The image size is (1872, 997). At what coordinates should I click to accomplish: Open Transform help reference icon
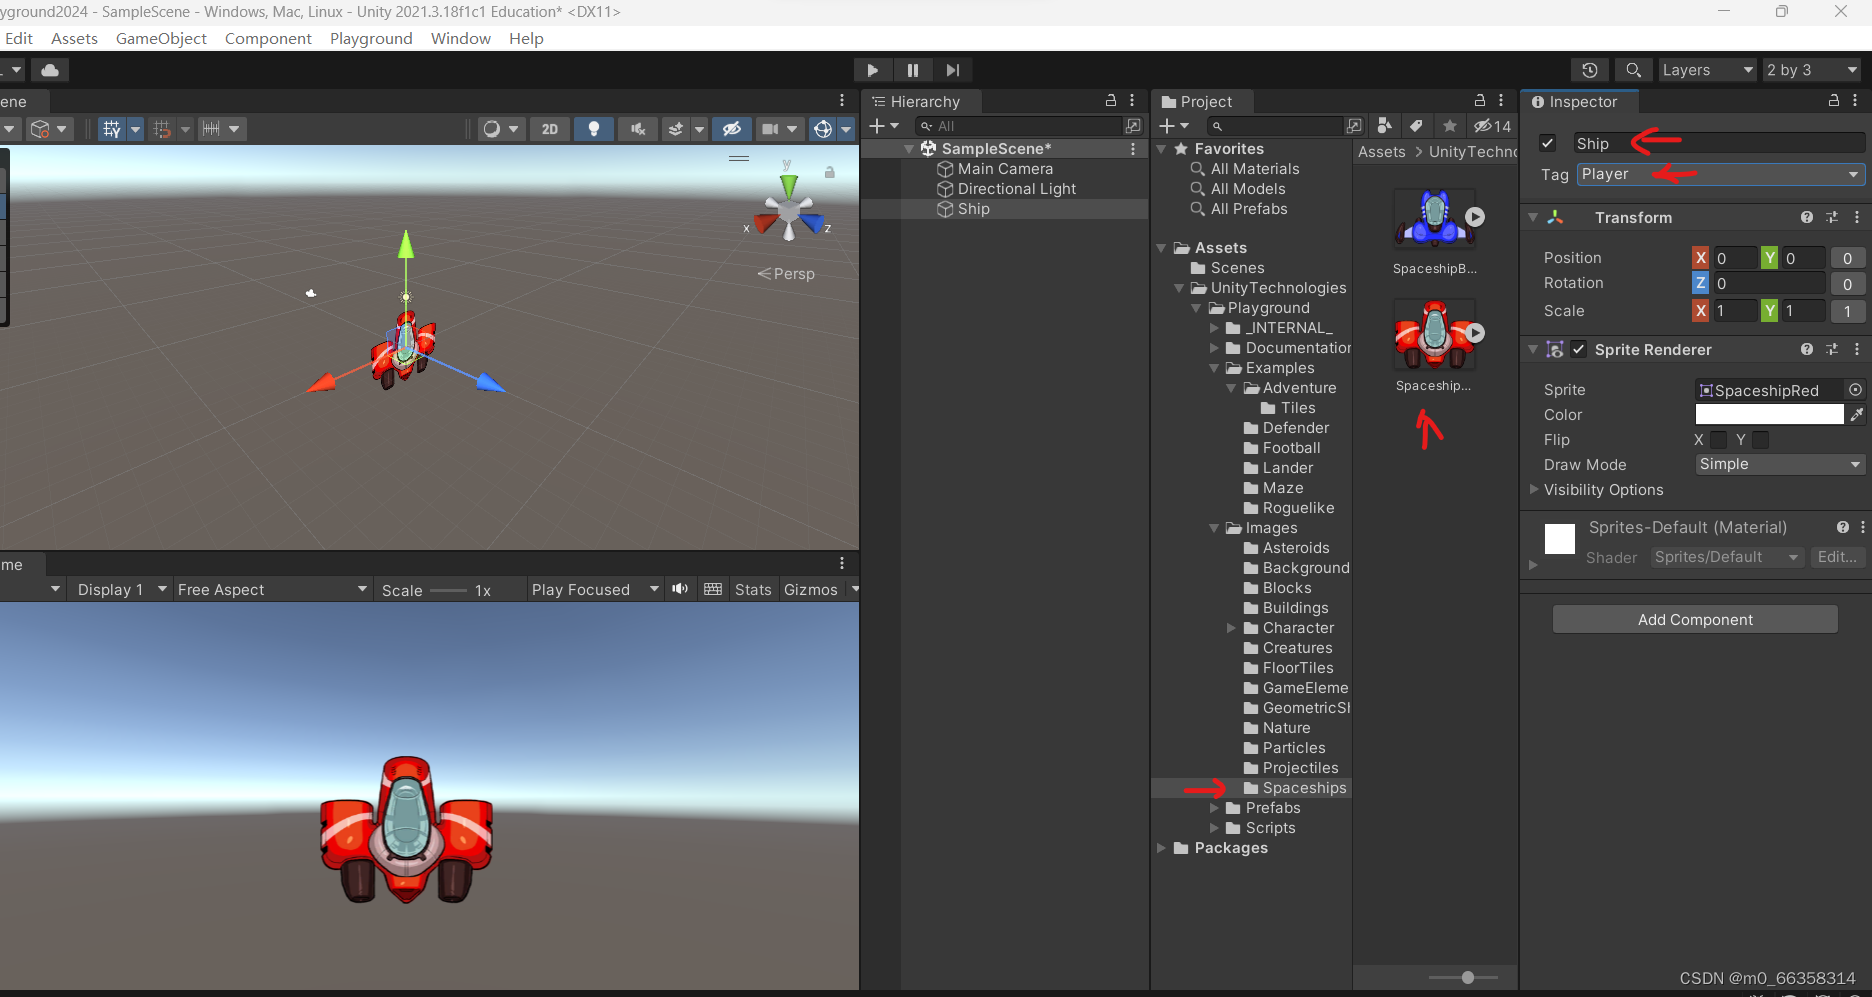coord(1806,217)
